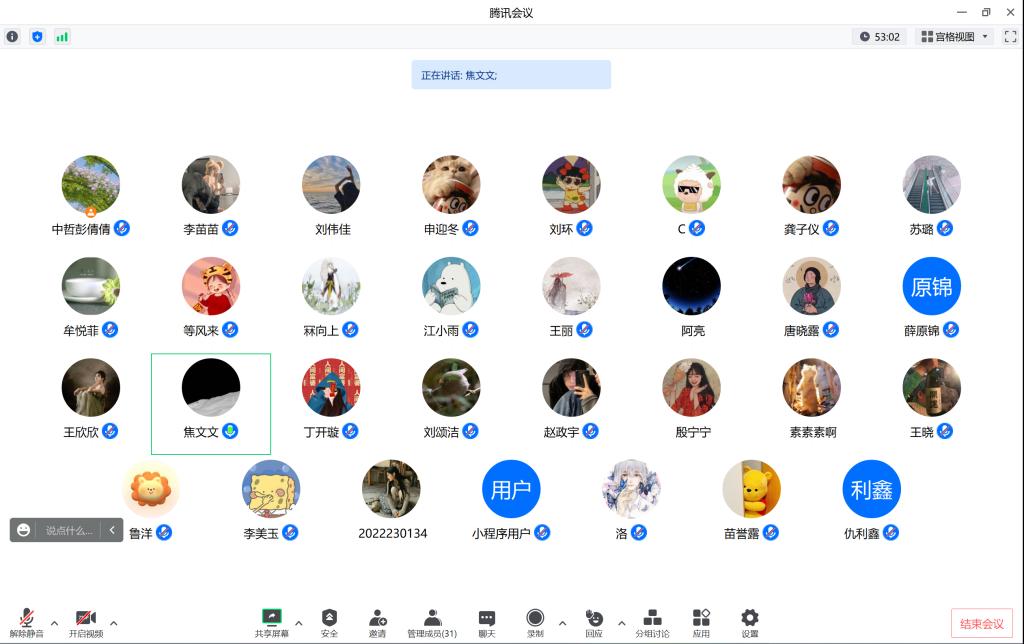Expand audio options arrow beside 解除静音
The width and height of the screenshot is (1024, 644).
click(x=54, y=623)
